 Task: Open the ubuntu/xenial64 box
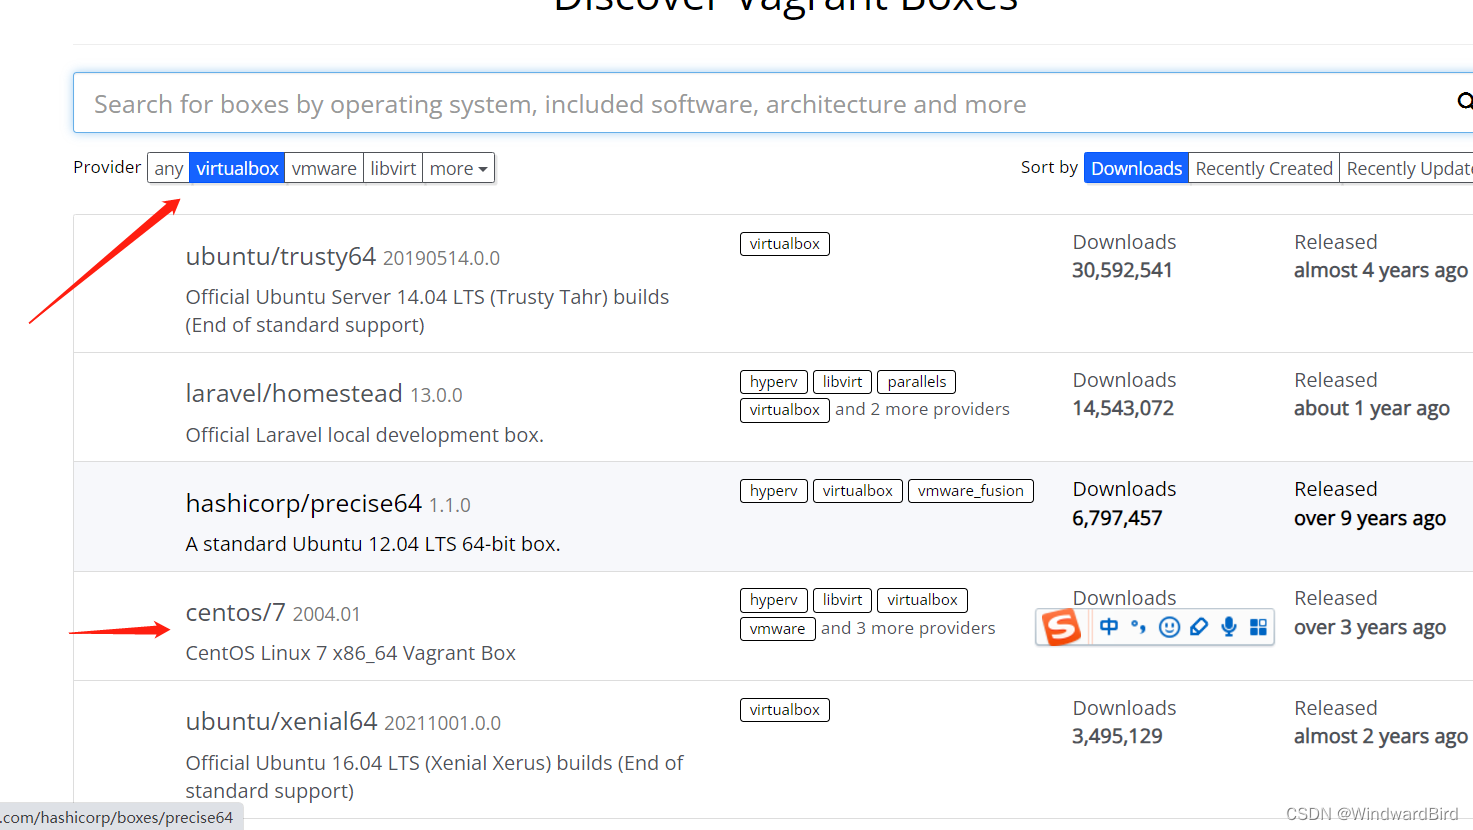point(282,721)
